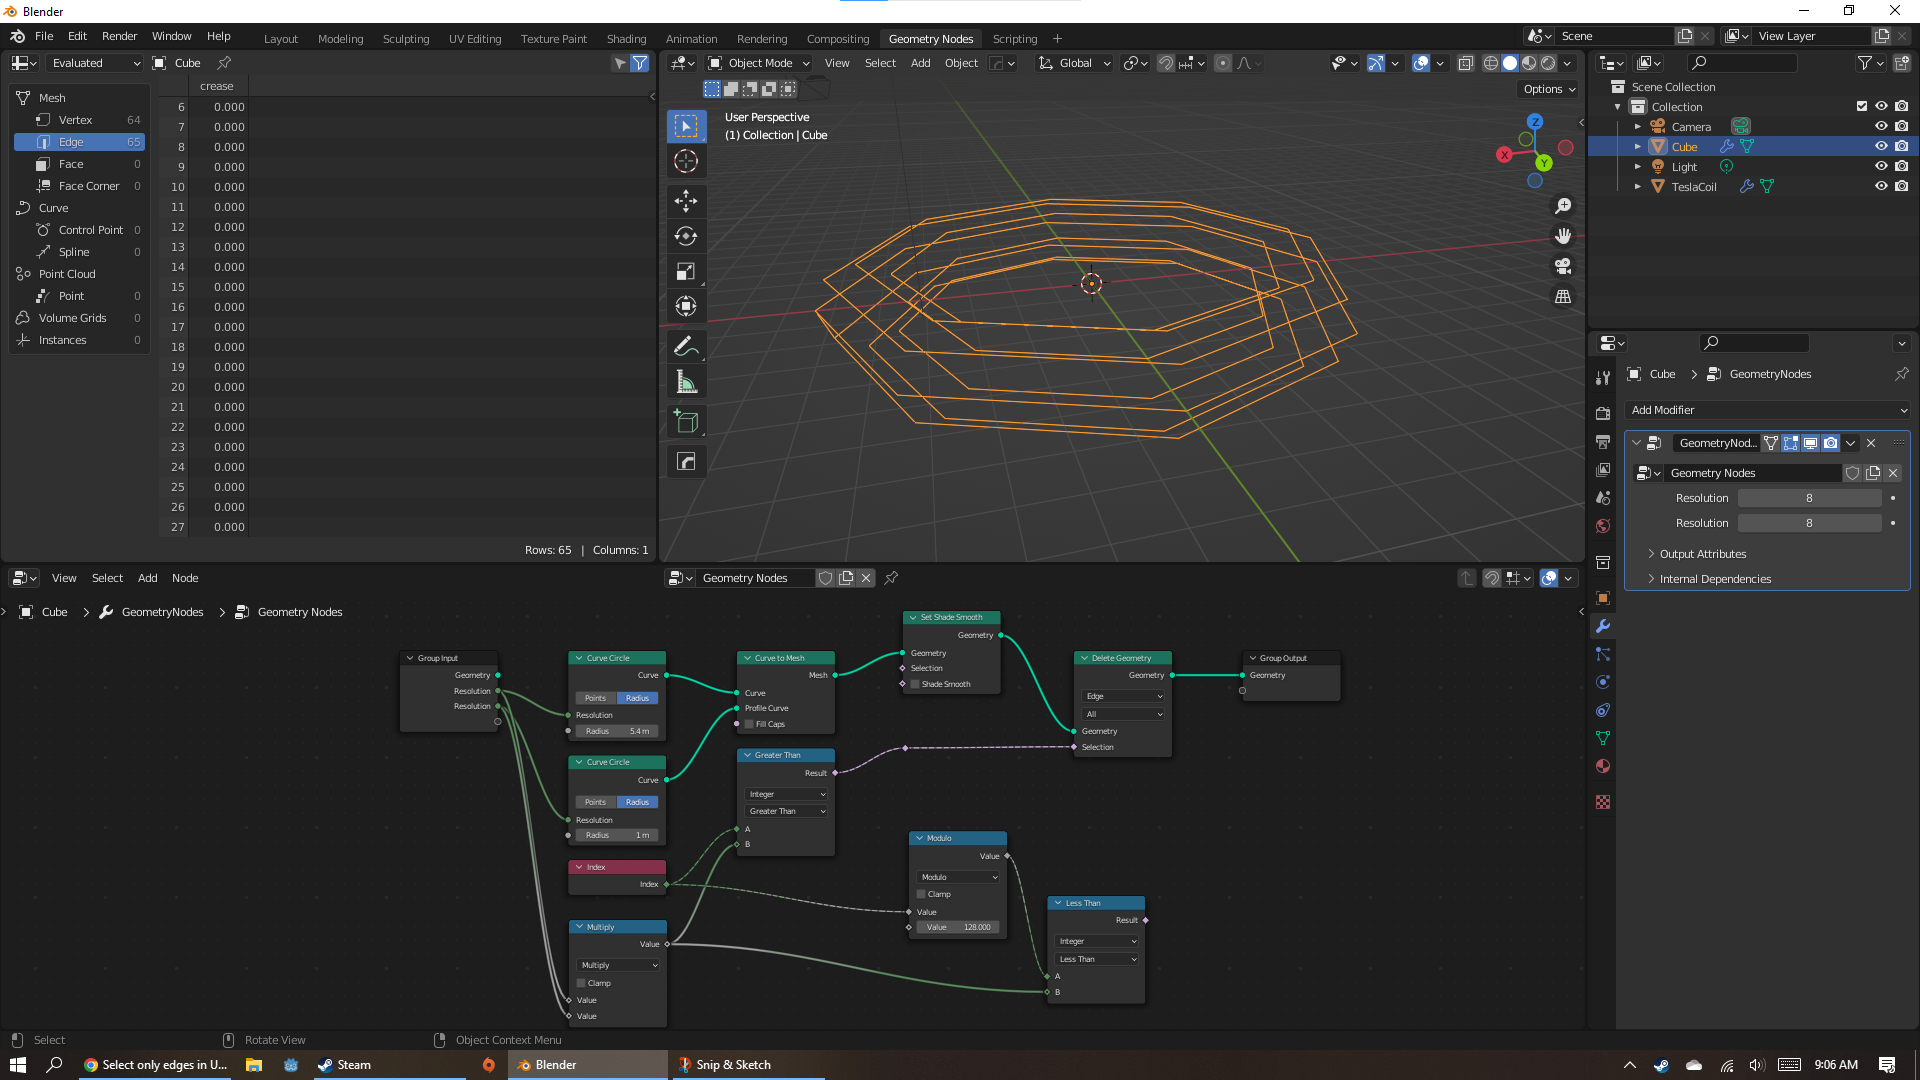Select rendered viewport shading mode
Viewport: 1920px width, 1080px height.
click(1548, 63)
